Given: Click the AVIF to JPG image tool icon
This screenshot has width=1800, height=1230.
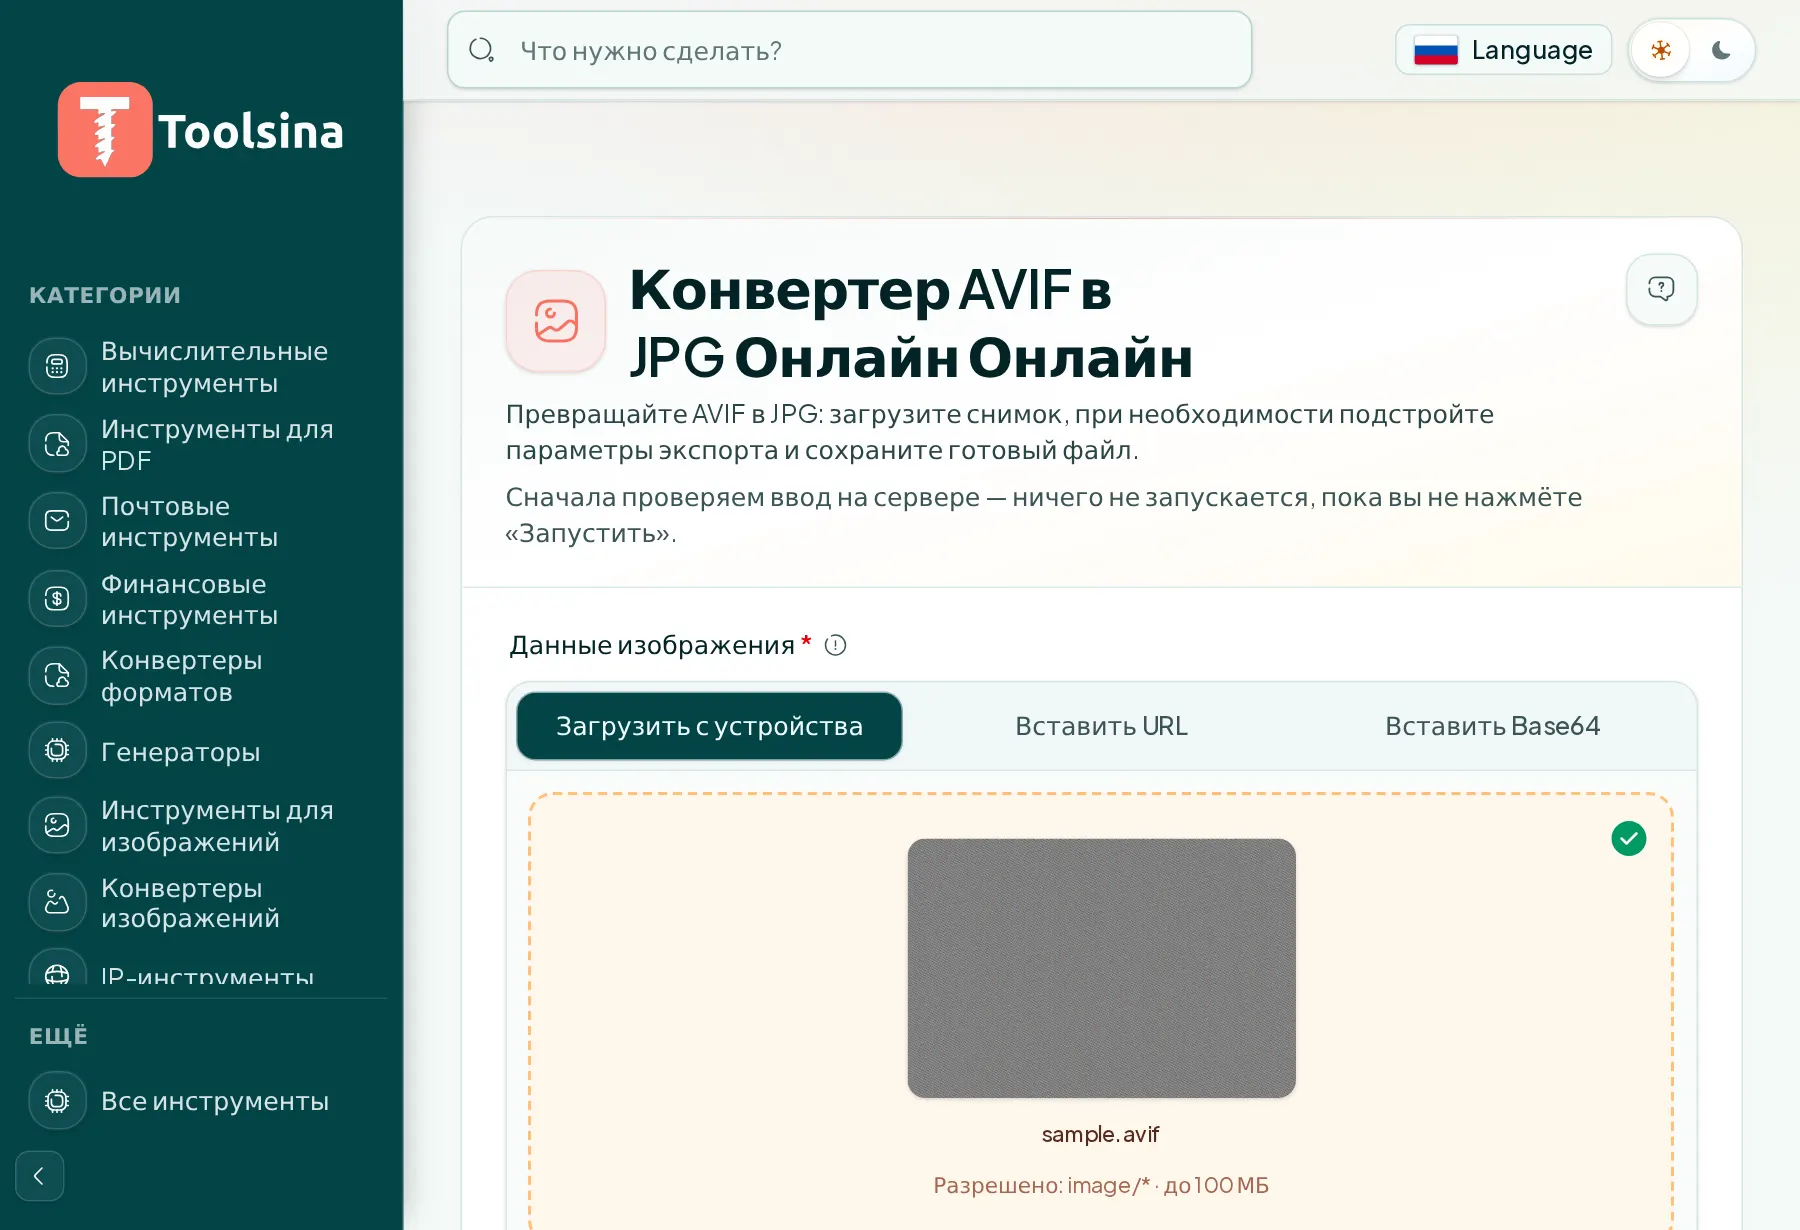Looking at the screenshot, I should tap(556, 321).
